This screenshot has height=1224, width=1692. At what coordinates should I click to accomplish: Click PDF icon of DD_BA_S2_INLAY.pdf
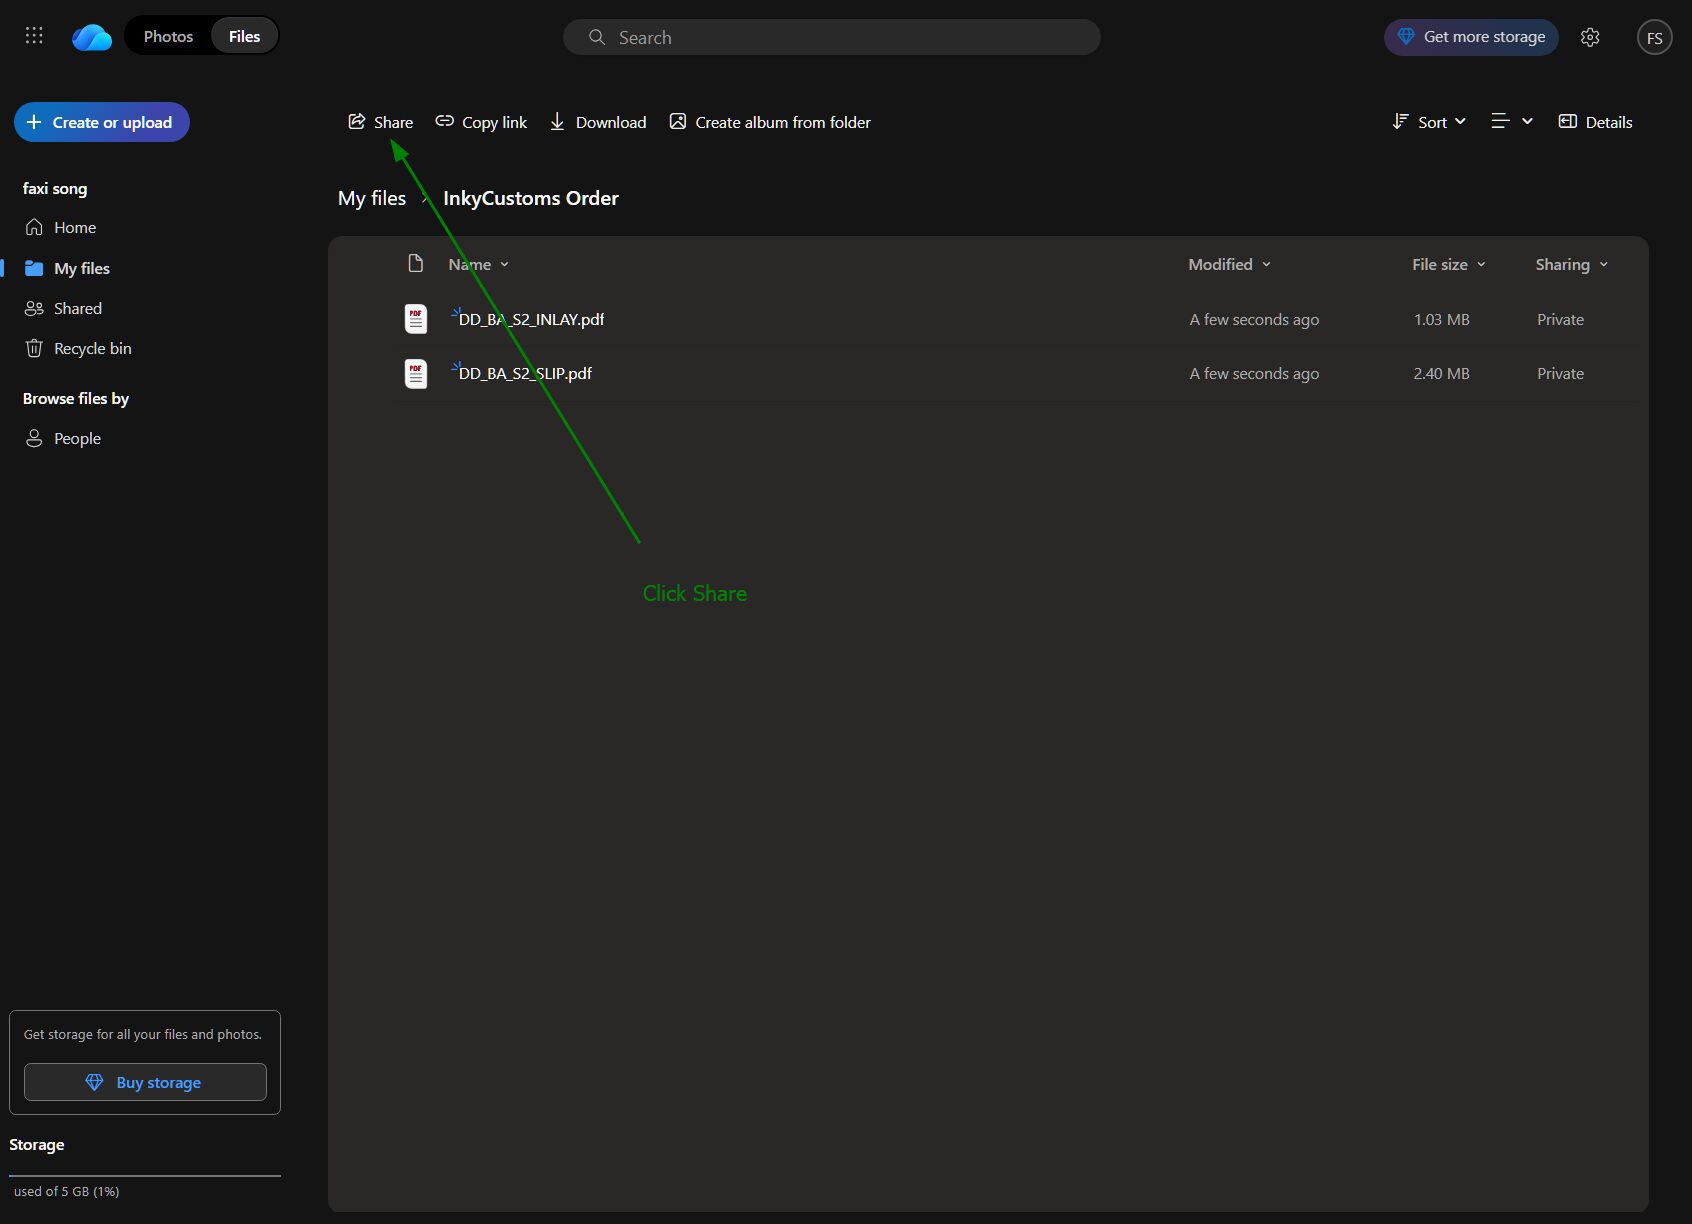click(416, 319)
